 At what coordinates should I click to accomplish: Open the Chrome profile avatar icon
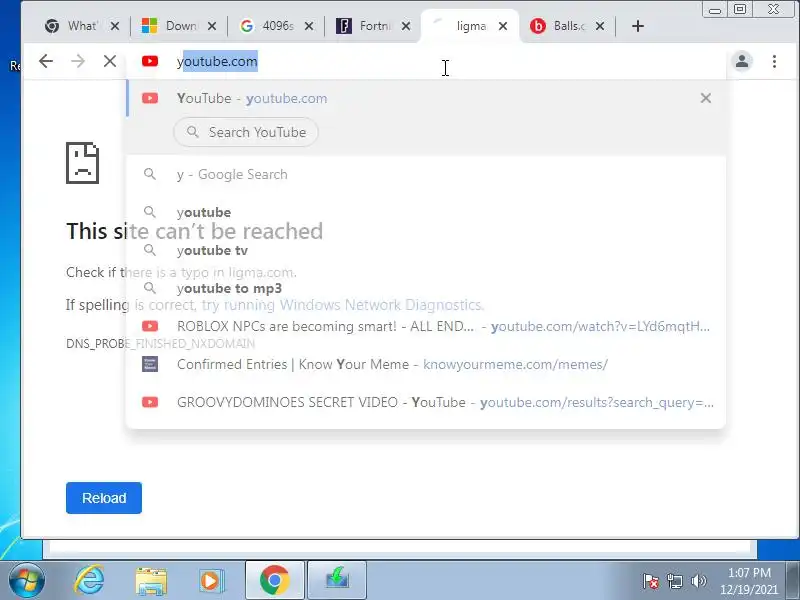tap(742, 61)
